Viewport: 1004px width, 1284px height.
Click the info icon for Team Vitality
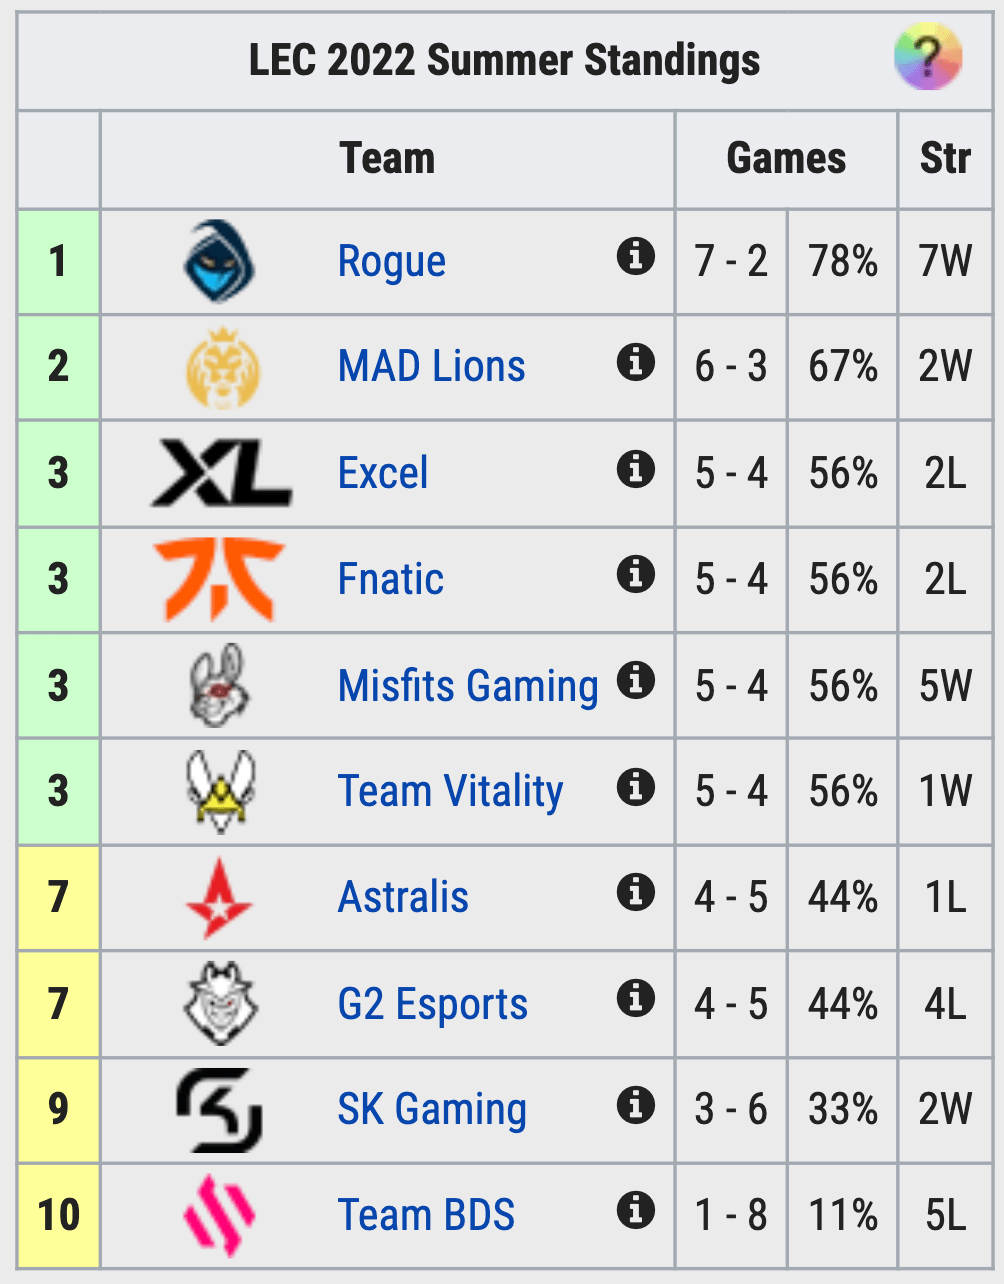coord(635,787)
